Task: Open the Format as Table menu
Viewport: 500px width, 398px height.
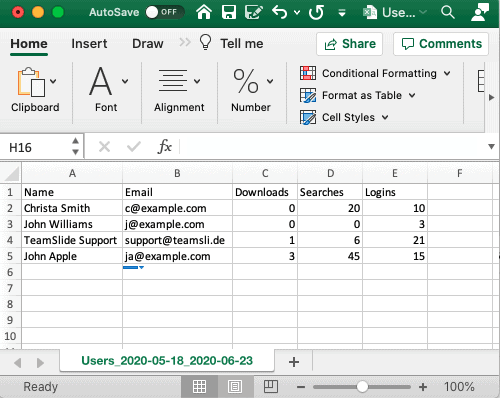Action: pos(358,95)
